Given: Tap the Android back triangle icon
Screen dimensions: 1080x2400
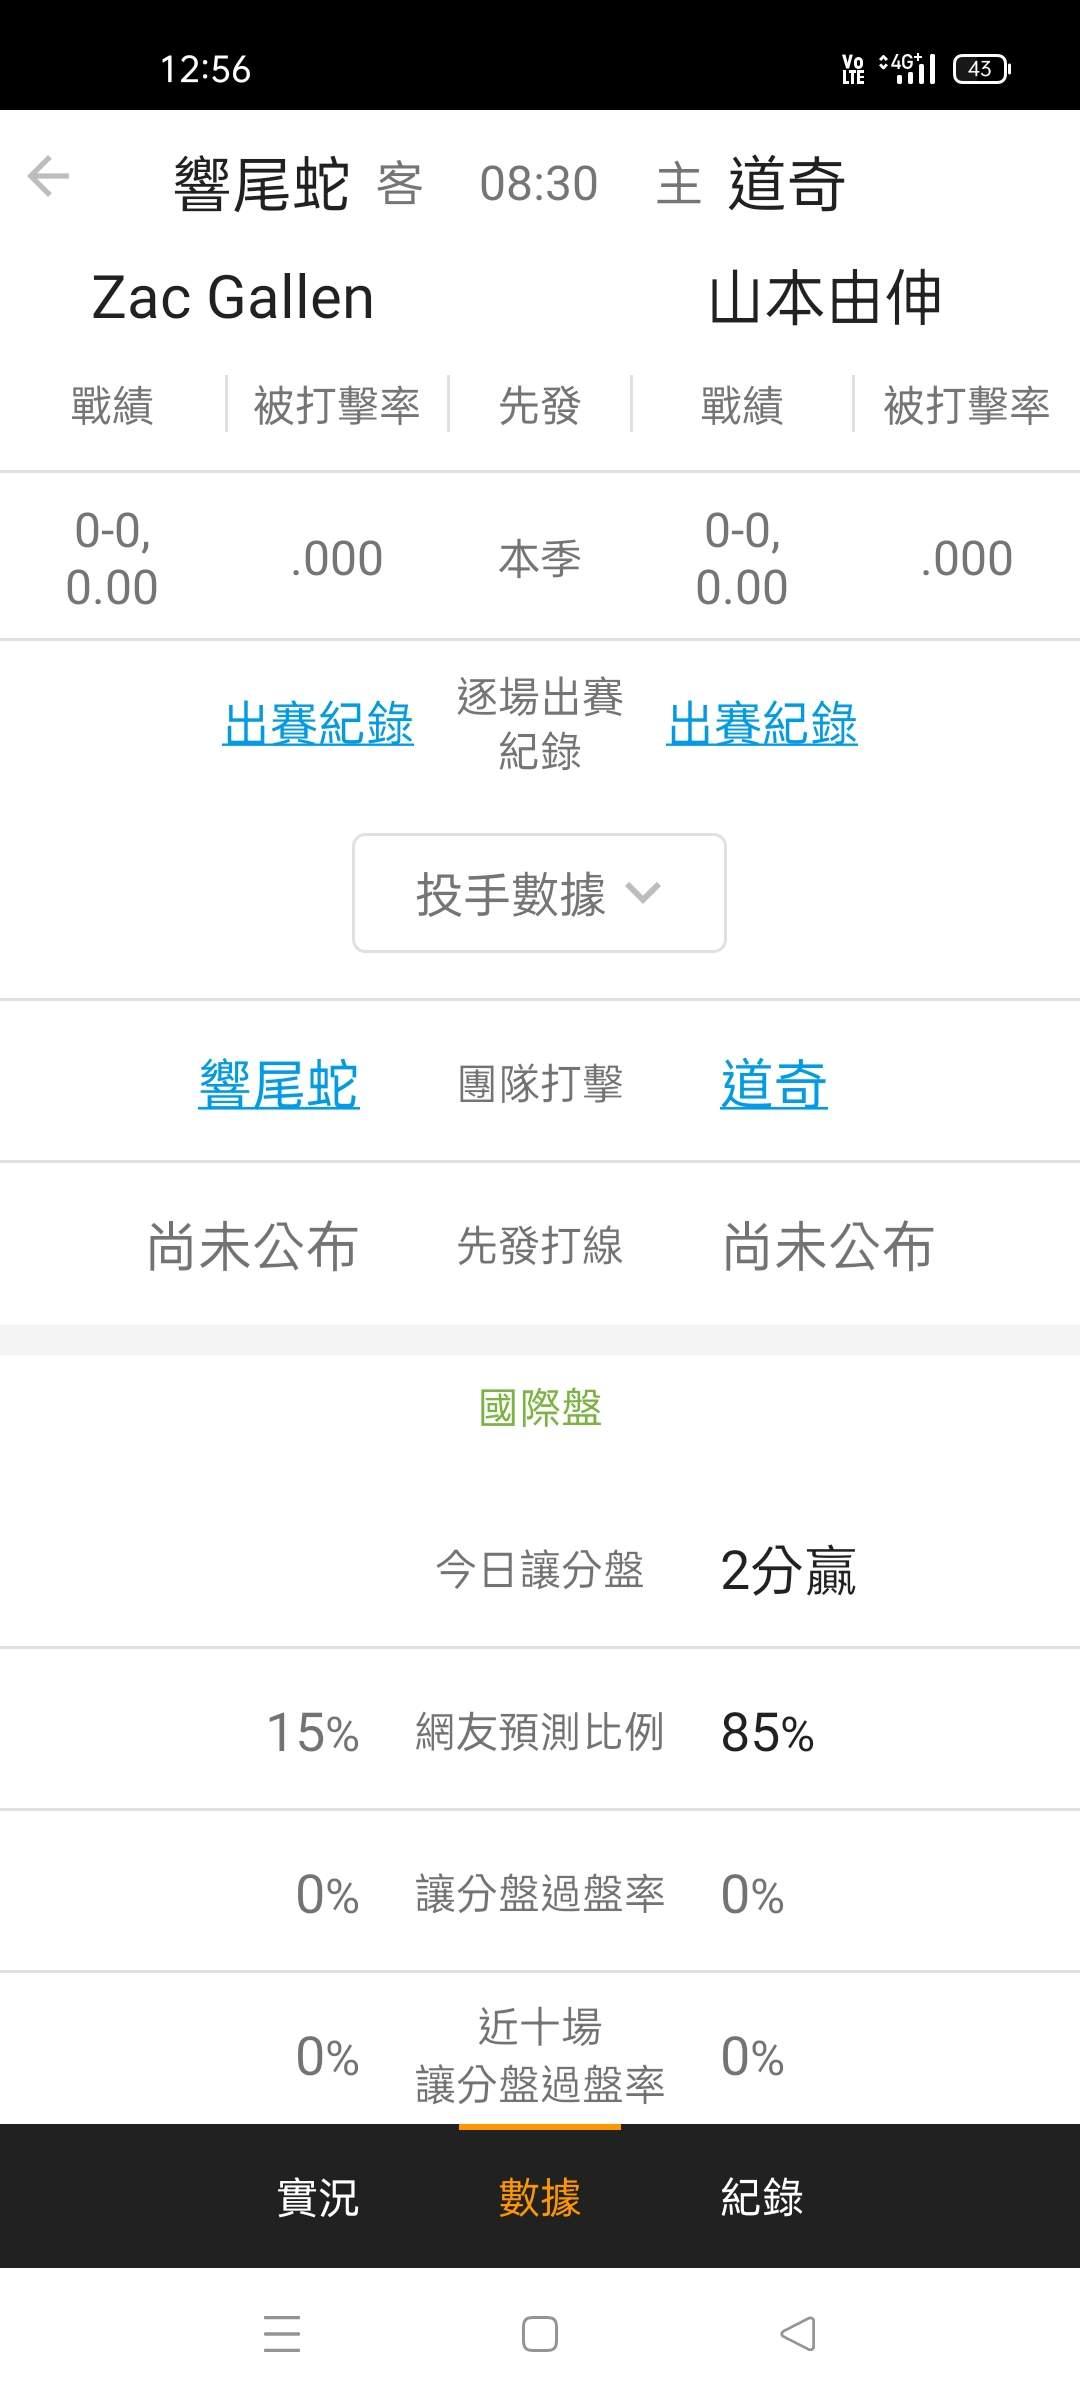Looking at the screenshot, I should tap(798, 2334).
